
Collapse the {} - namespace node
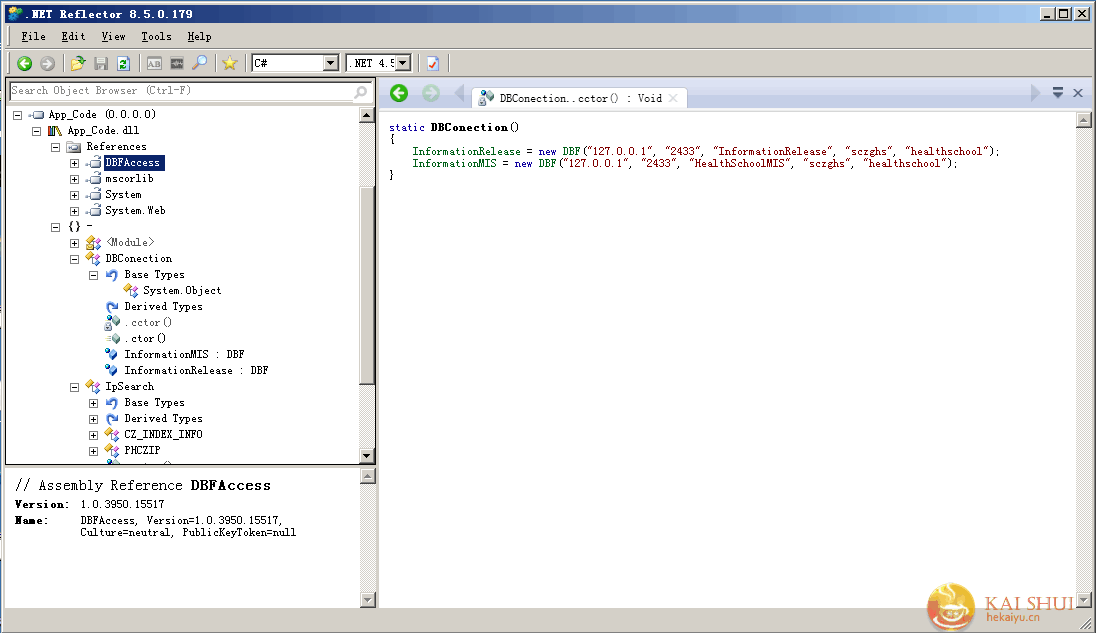click(x=56, y=228)
